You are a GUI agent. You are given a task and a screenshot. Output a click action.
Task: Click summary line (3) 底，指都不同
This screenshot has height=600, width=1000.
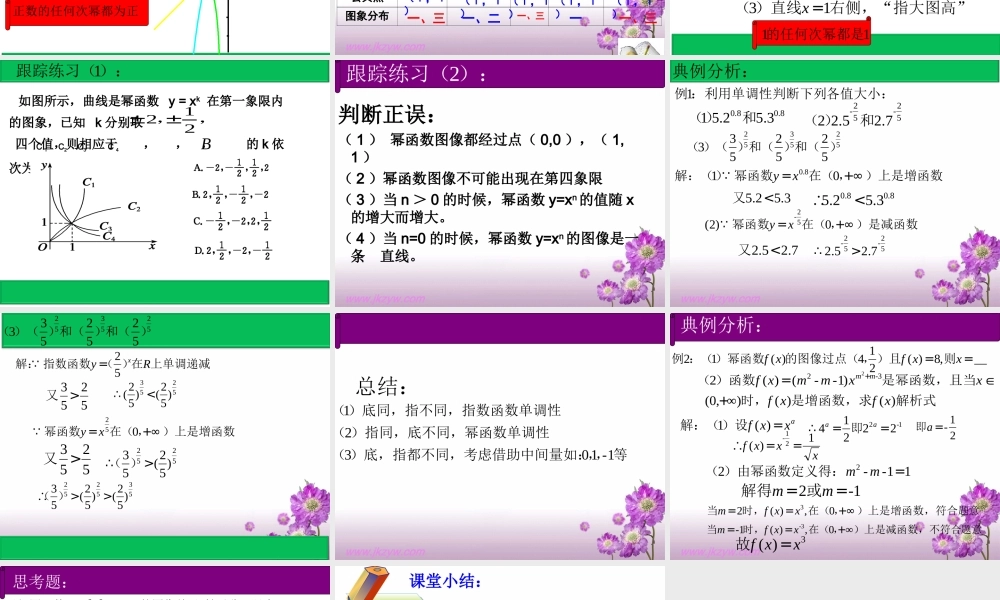click(483, 455)
